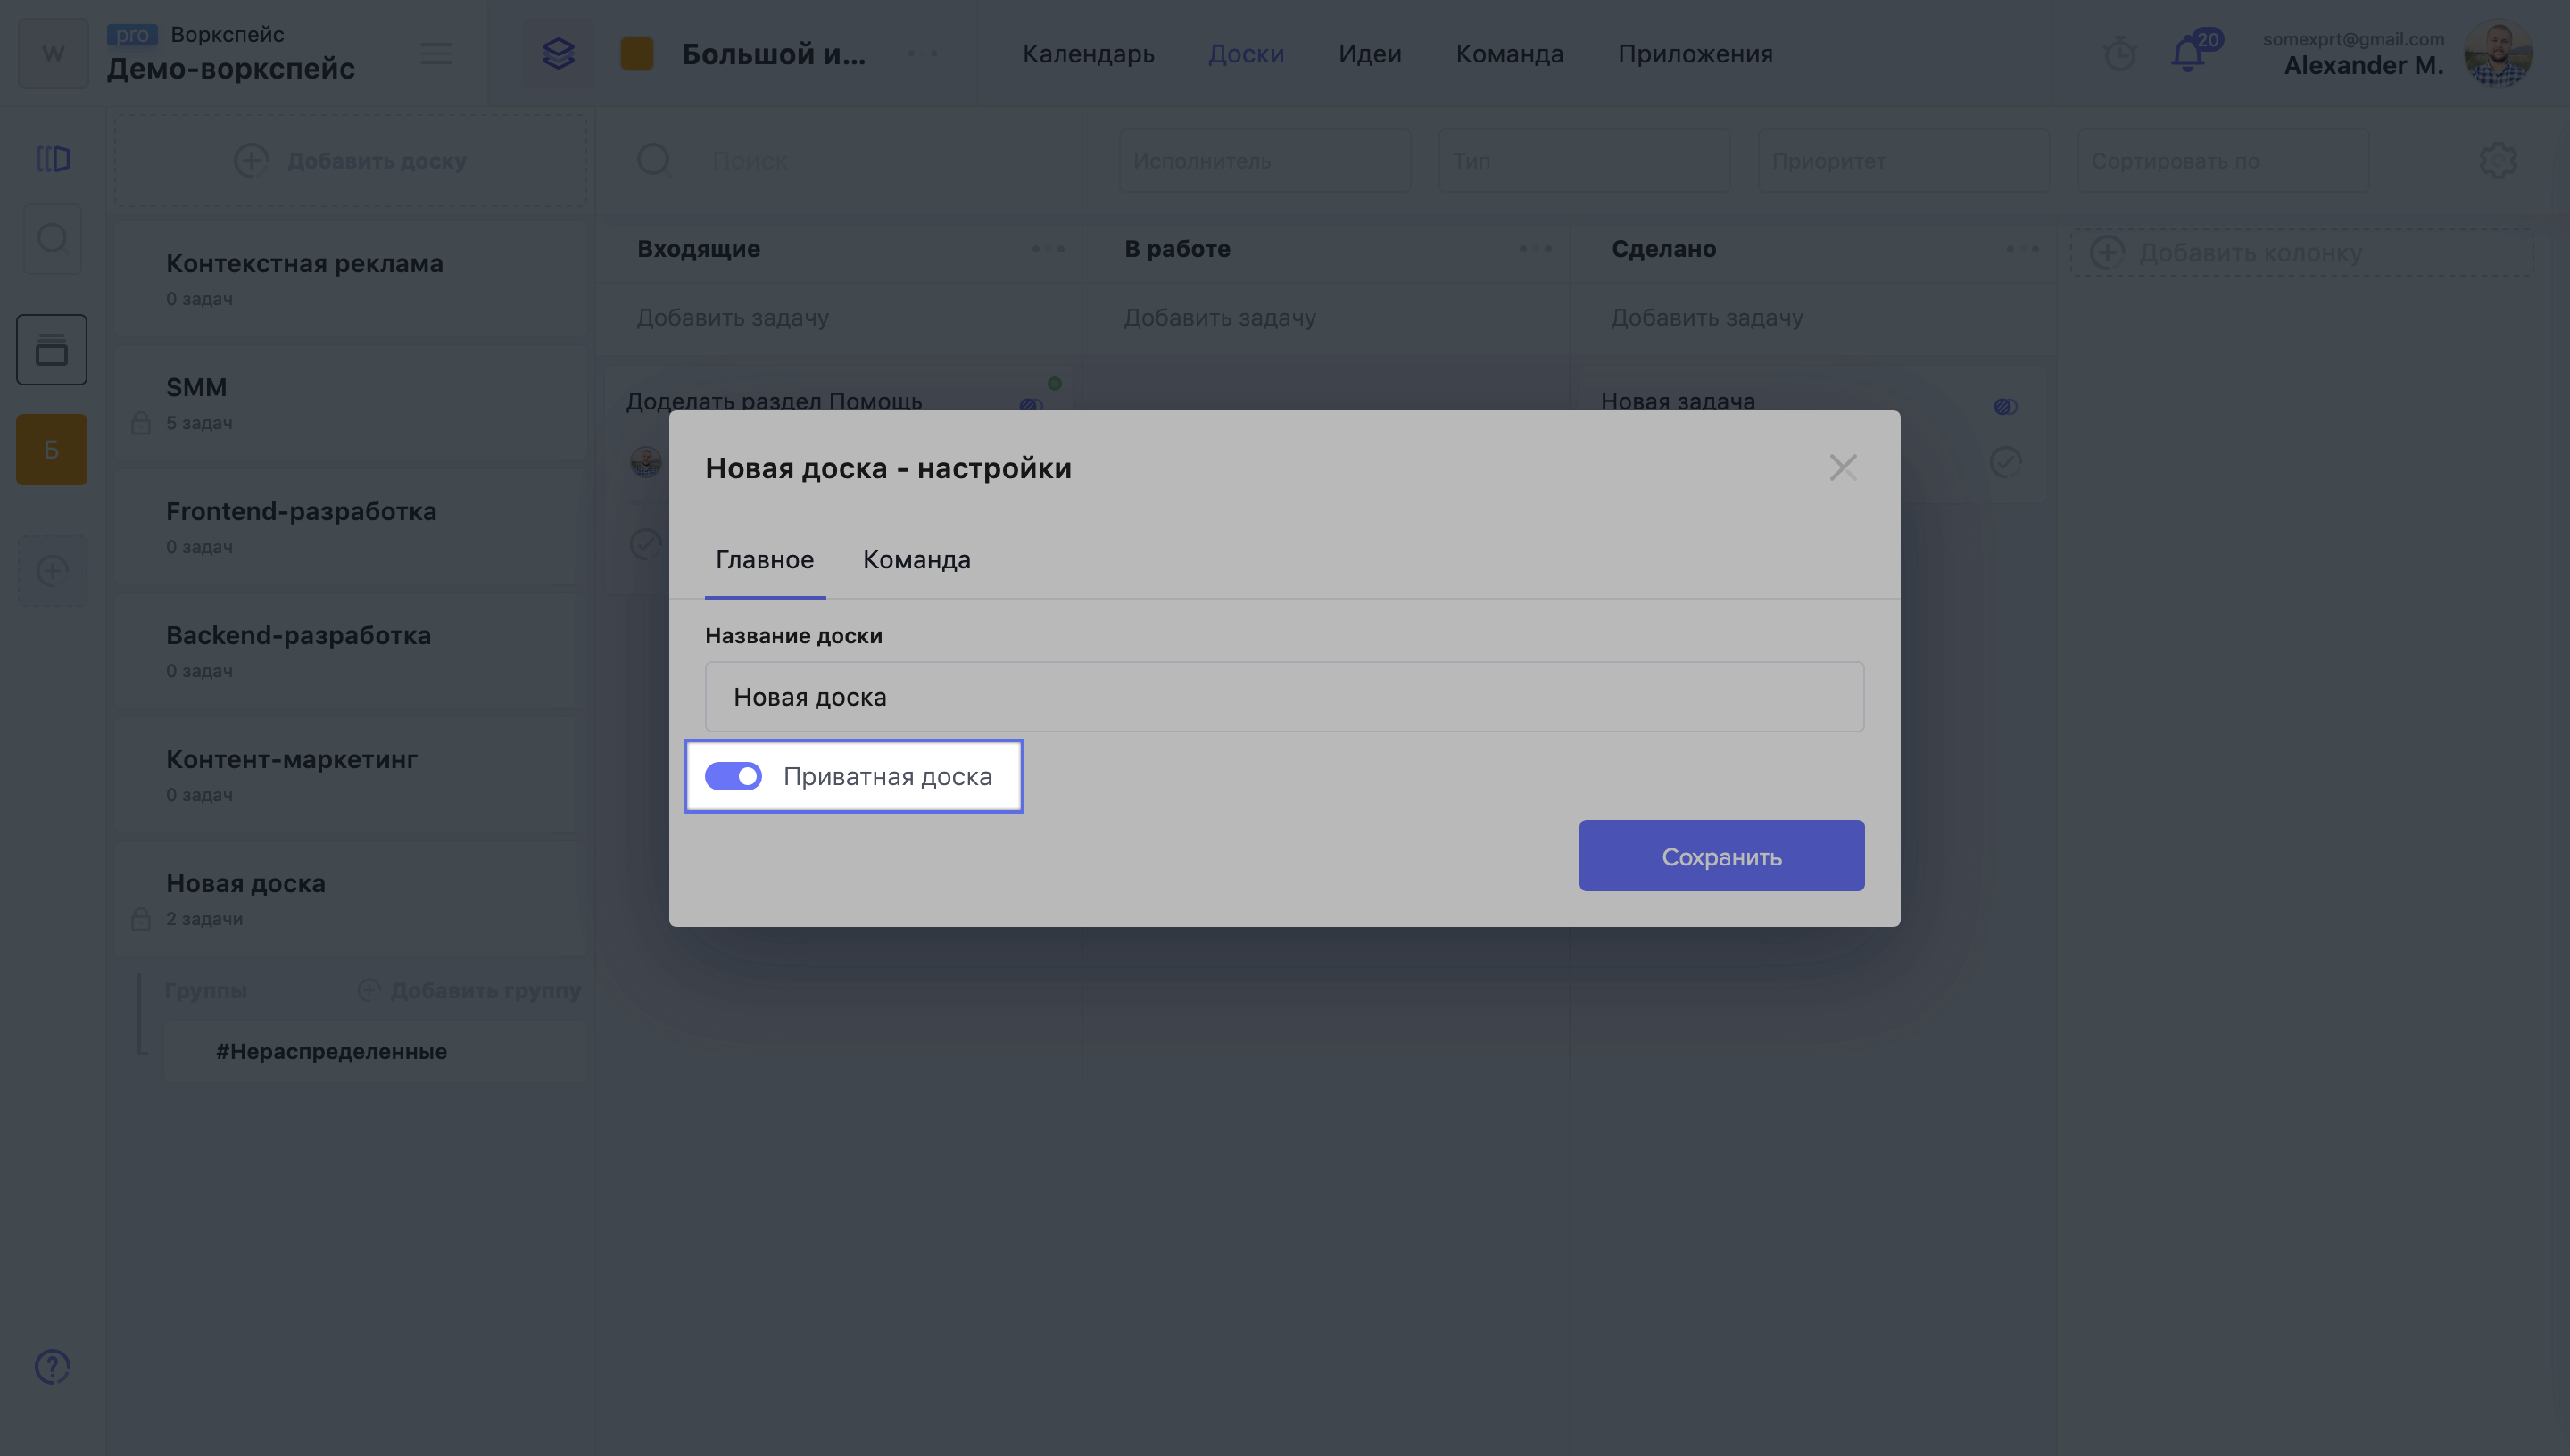This screenshot has height=1456, width=2570.
Task: Click the search magnifier icon beside Поиск
Action: pyautogui.click(x=653, y=159)
